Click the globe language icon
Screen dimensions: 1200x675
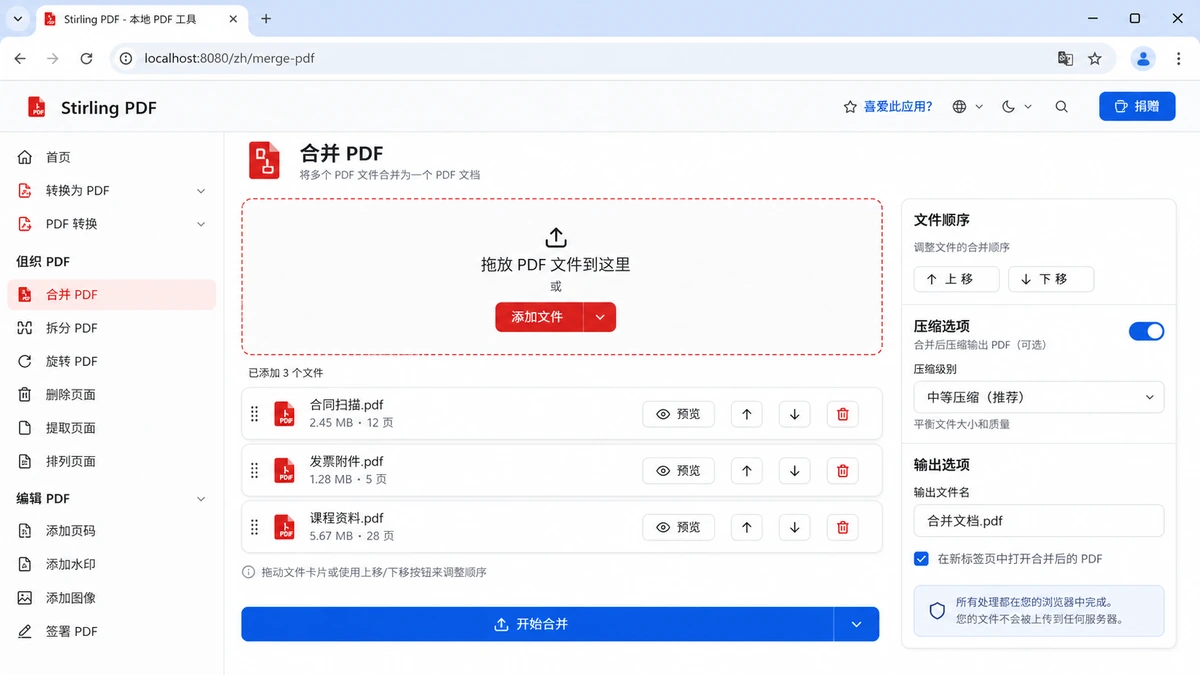coord(959,107)
